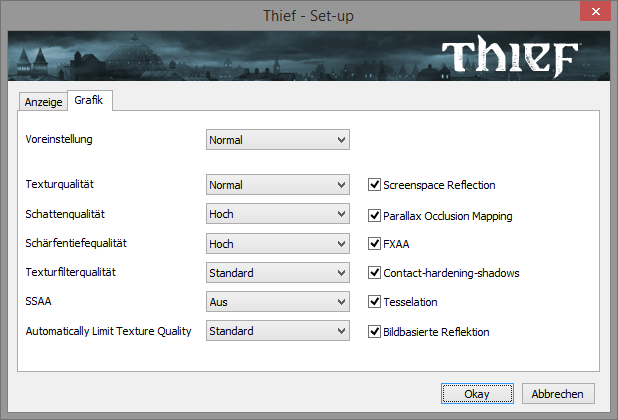Open the Schärfentiefequalität dropdown
This screenshot has height=420, width=618.
coord(277,244)
